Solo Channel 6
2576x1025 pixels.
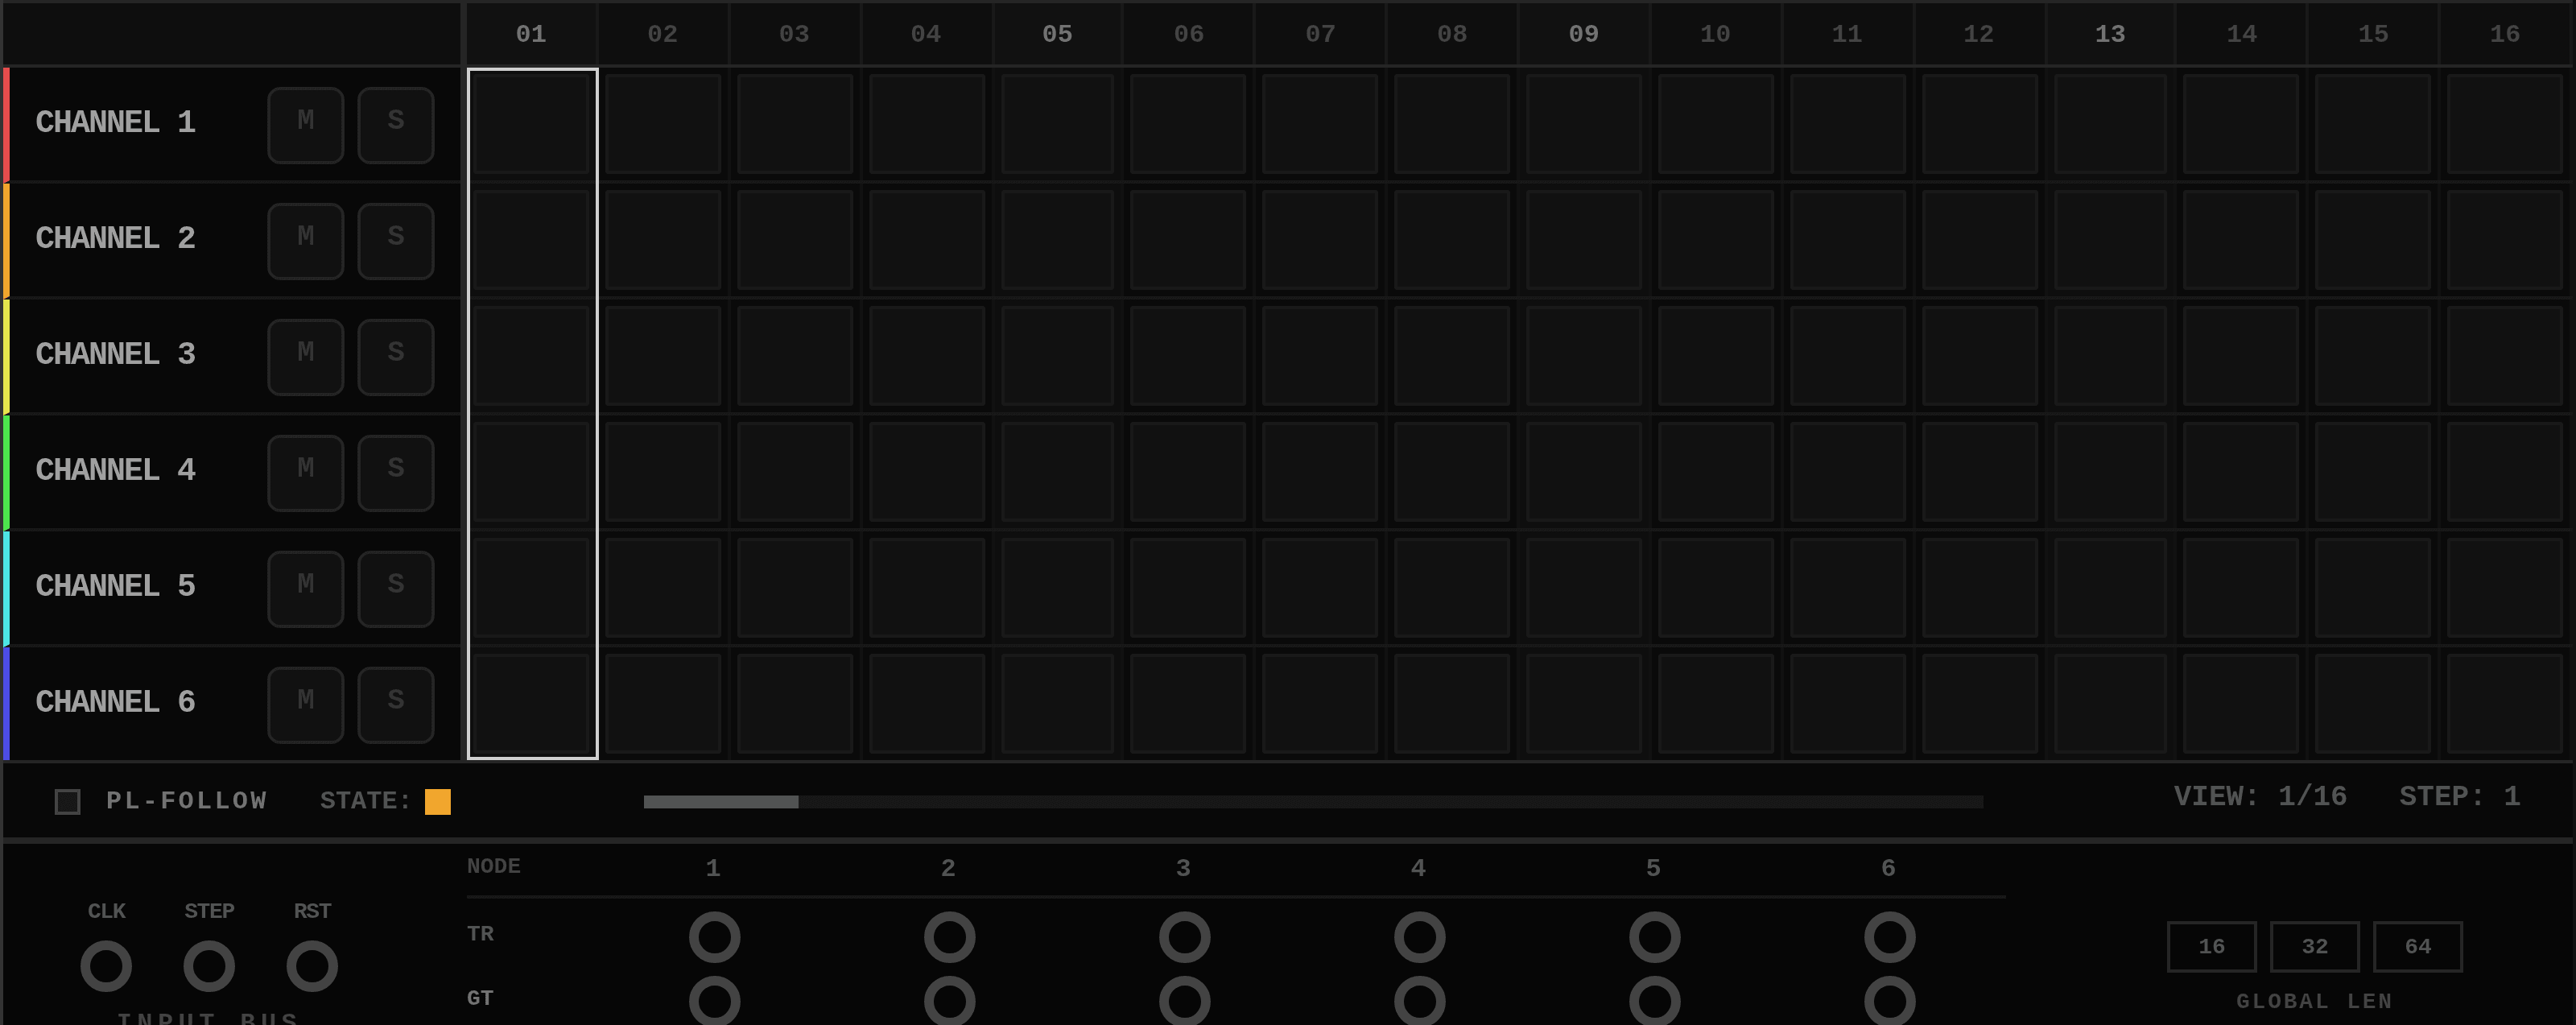(x=395, y=705)
